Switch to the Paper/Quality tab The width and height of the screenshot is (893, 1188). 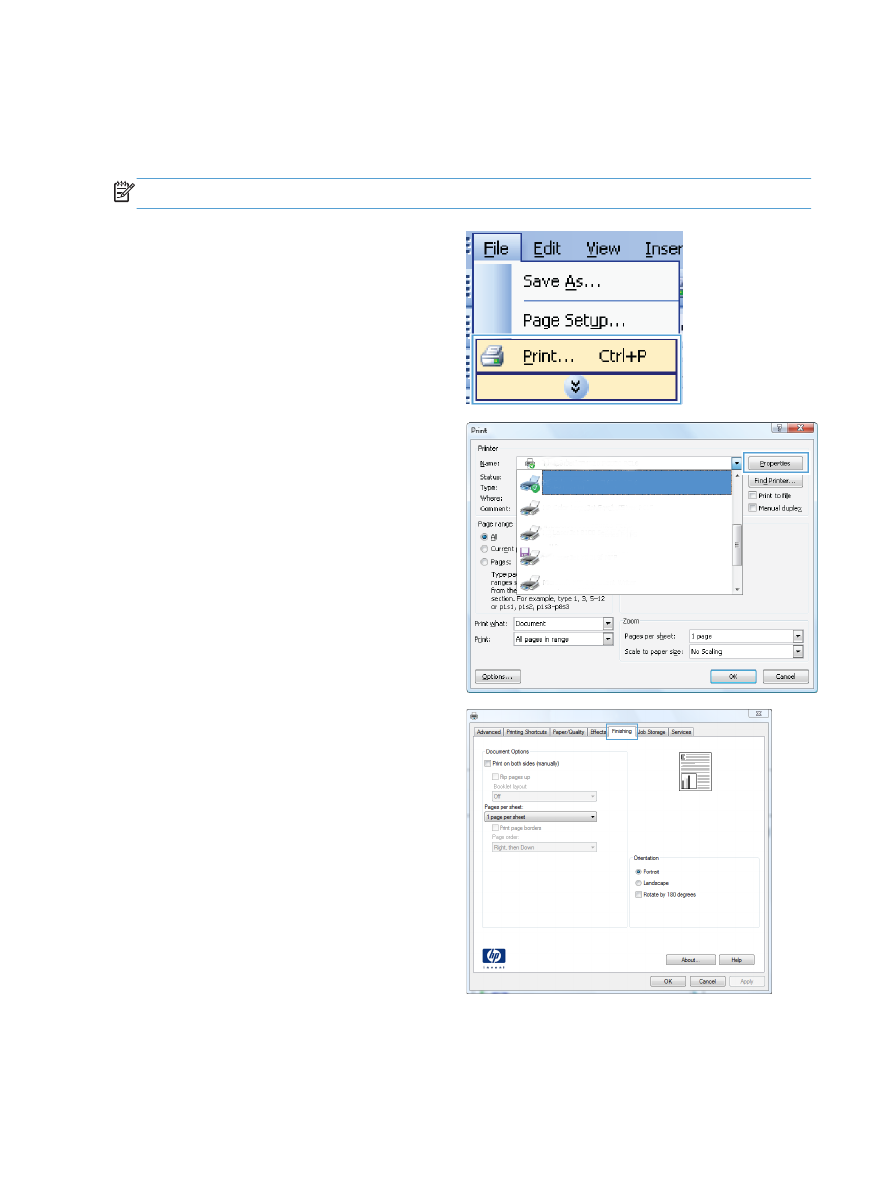[x=569, y=732]
